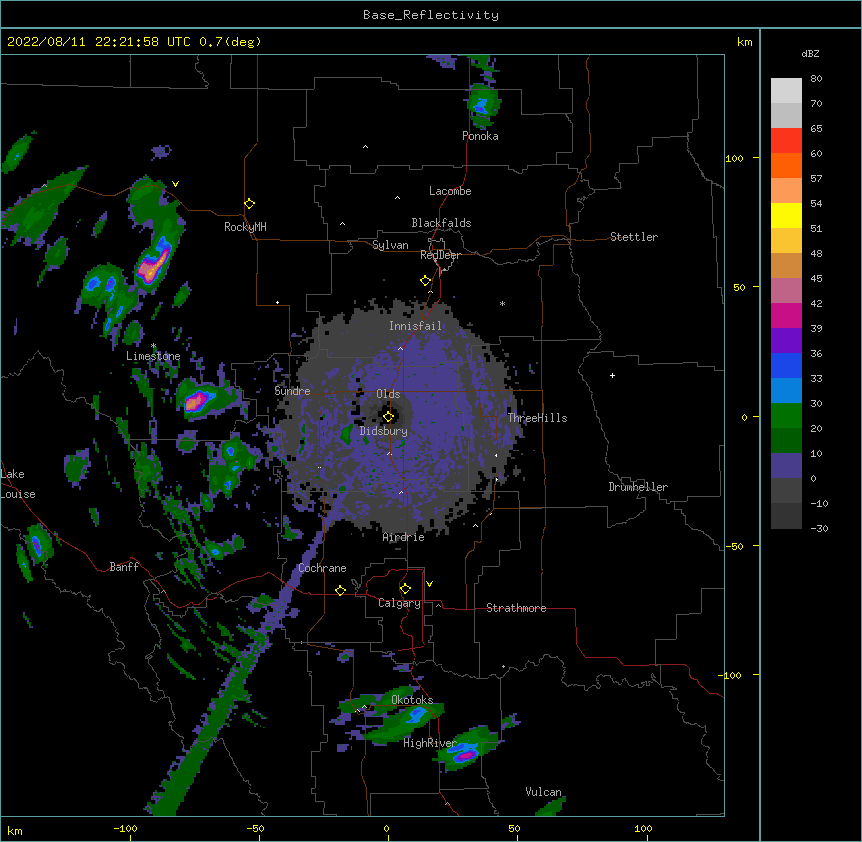Click the yellow 54 dBZ legend swatch

tap(786, 215)
